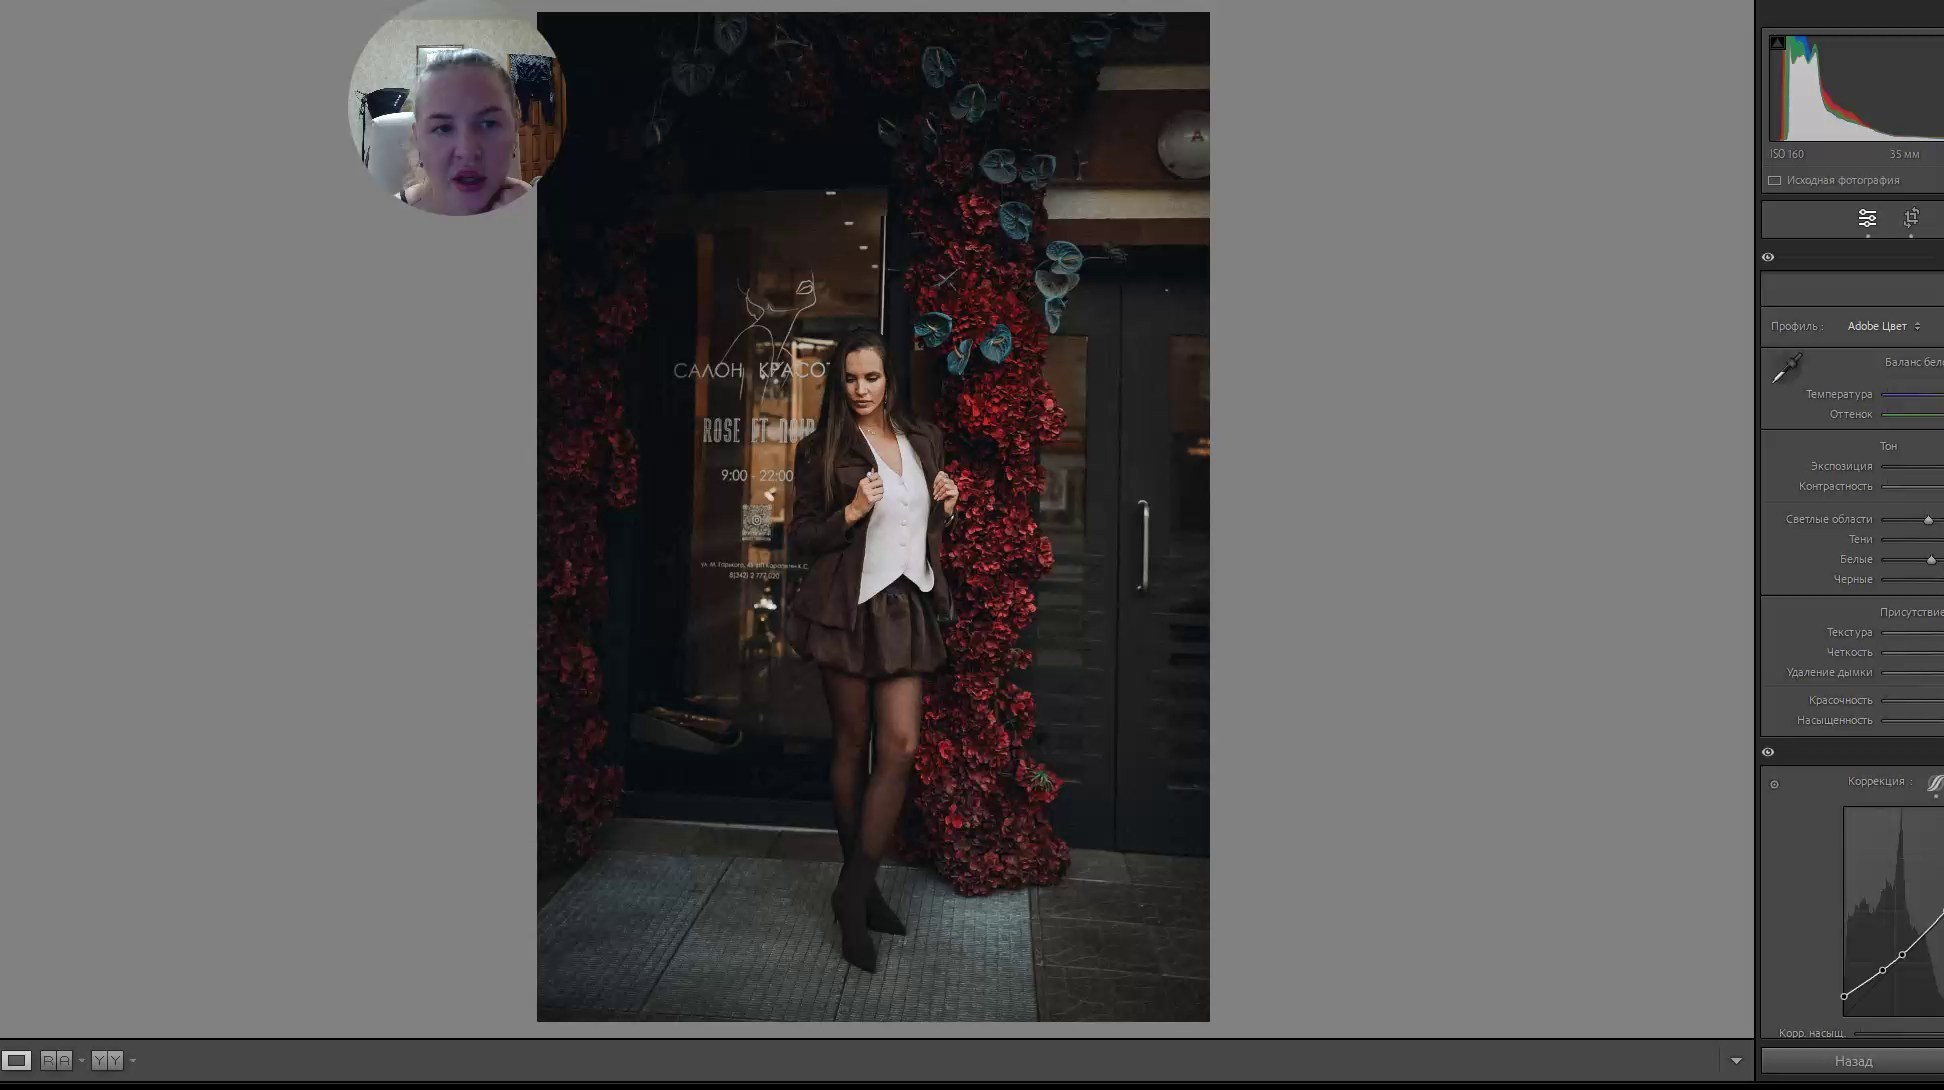Pick the white balance eyedropper
This screenshot has width=1944, height=1090.
(x=1787, y=368)
